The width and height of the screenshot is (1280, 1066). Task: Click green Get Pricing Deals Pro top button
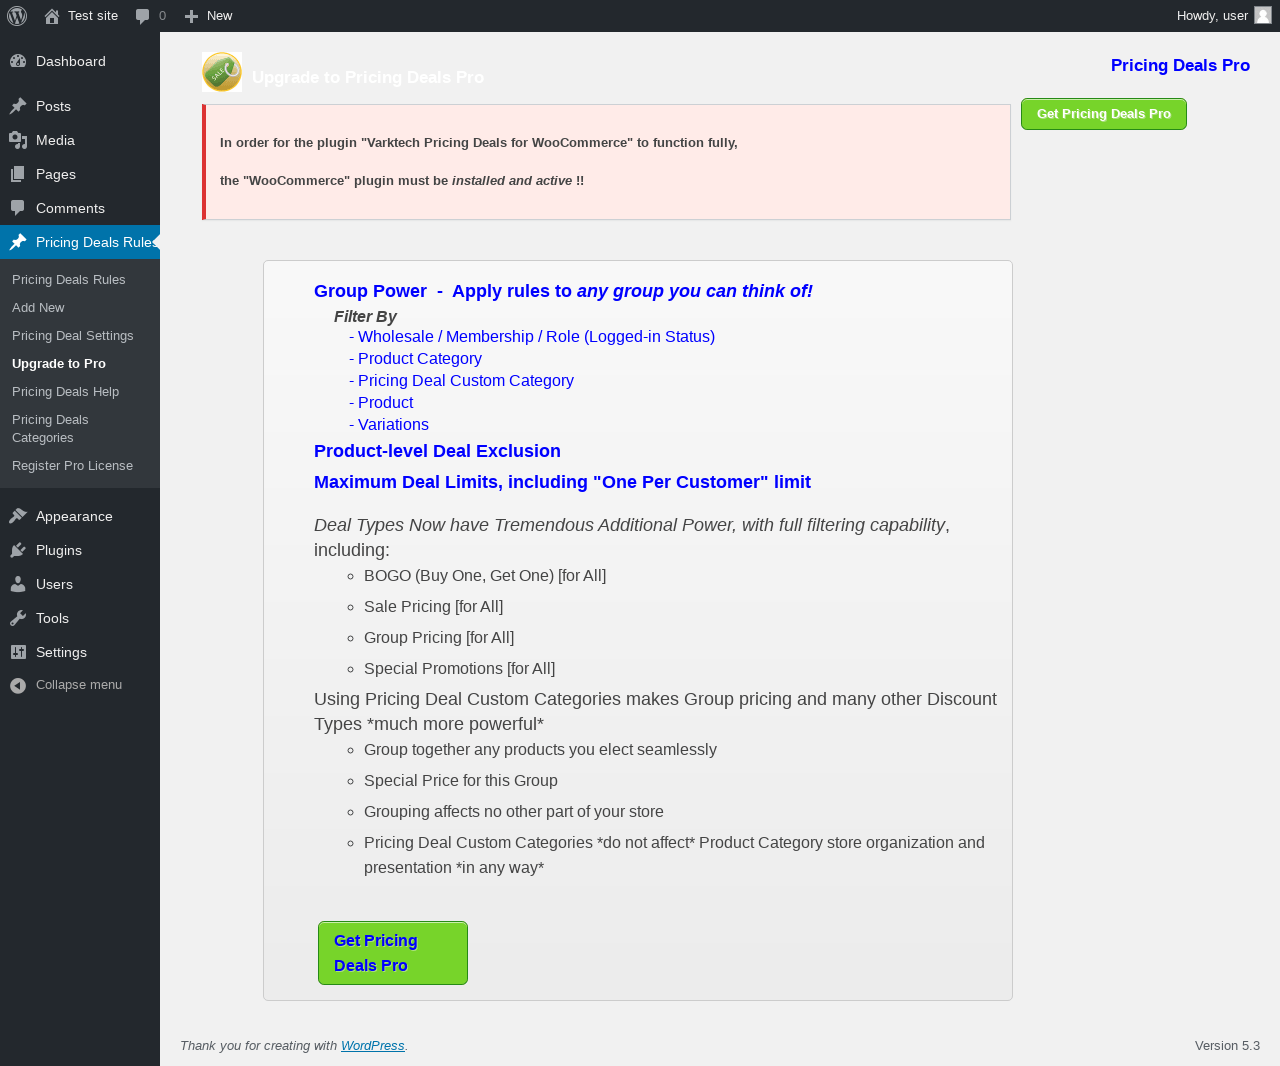pyautogui.click(x=1104, y=114)
